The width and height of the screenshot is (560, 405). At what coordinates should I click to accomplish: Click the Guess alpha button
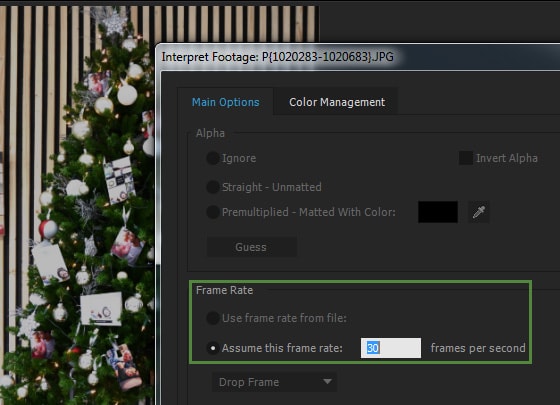click(251, 247)
